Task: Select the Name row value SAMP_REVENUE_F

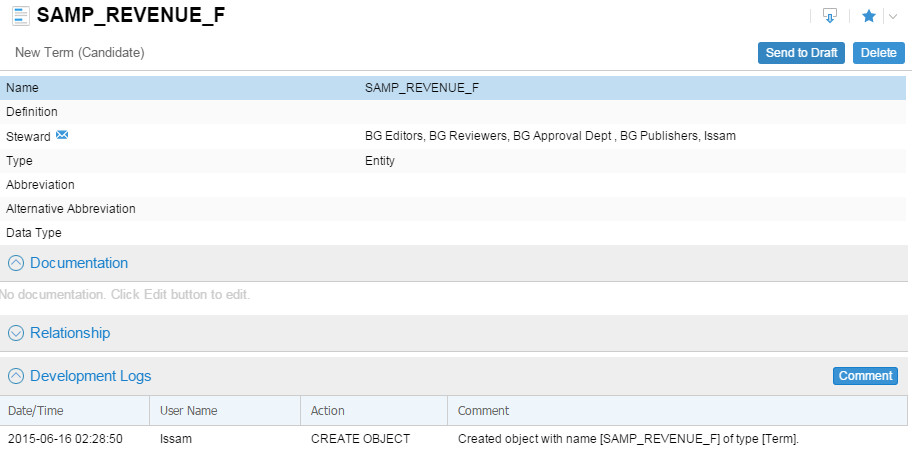Action: click(422, 88)
